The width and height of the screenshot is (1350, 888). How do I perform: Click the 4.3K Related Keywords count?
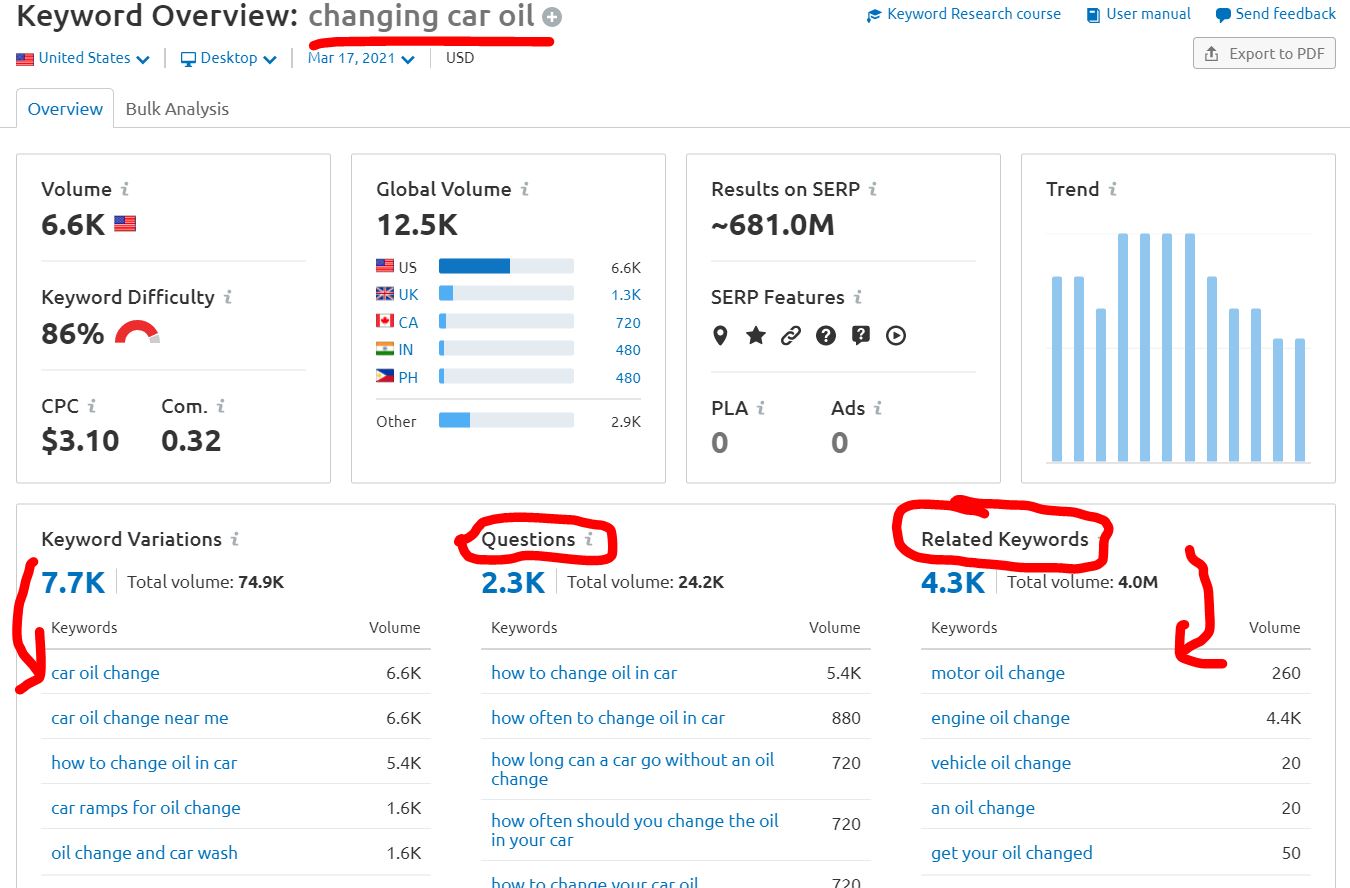click(x=953, y=582)
